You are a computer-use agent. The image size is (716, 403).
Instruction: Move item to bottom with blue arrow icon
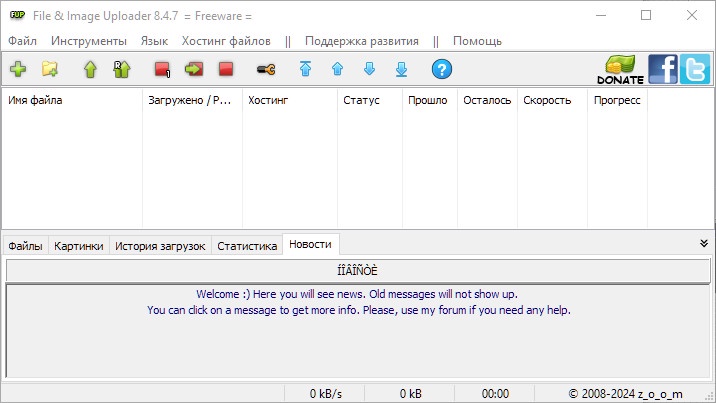click(x=401, y=69)
